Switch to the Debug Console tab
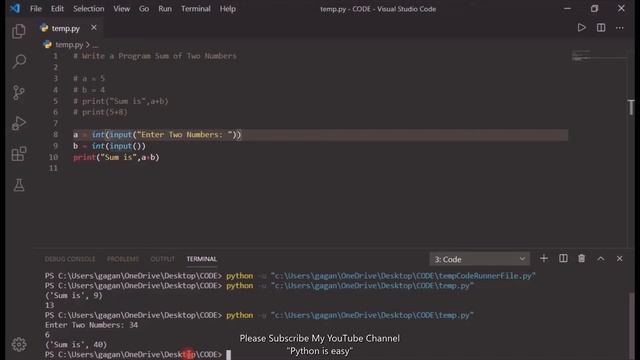 tap(70, 259)
